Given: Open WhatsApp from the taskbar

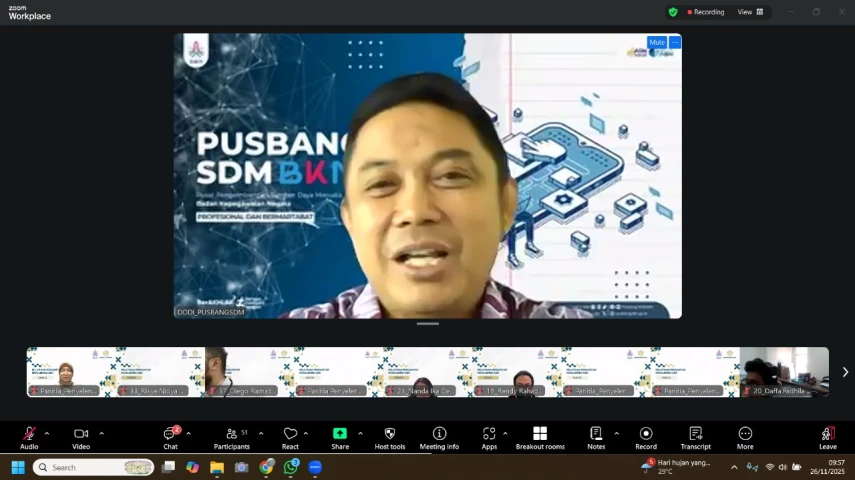Looking at the screenshot, I should pyautogui.click(x=291, y=467).
